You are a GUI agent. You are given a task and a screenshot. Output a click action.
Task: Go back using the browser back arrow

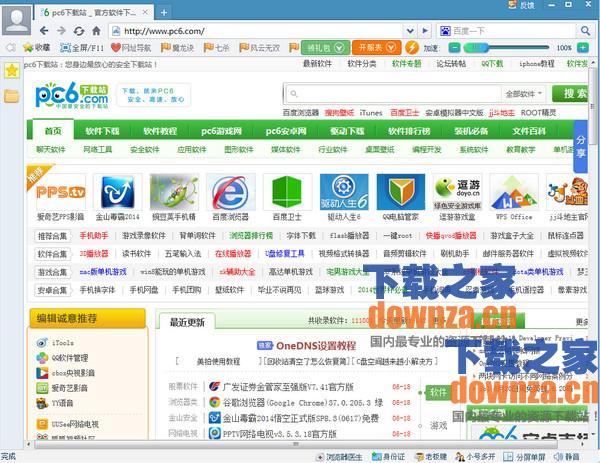pyautogui.click(x=44, y=31)
